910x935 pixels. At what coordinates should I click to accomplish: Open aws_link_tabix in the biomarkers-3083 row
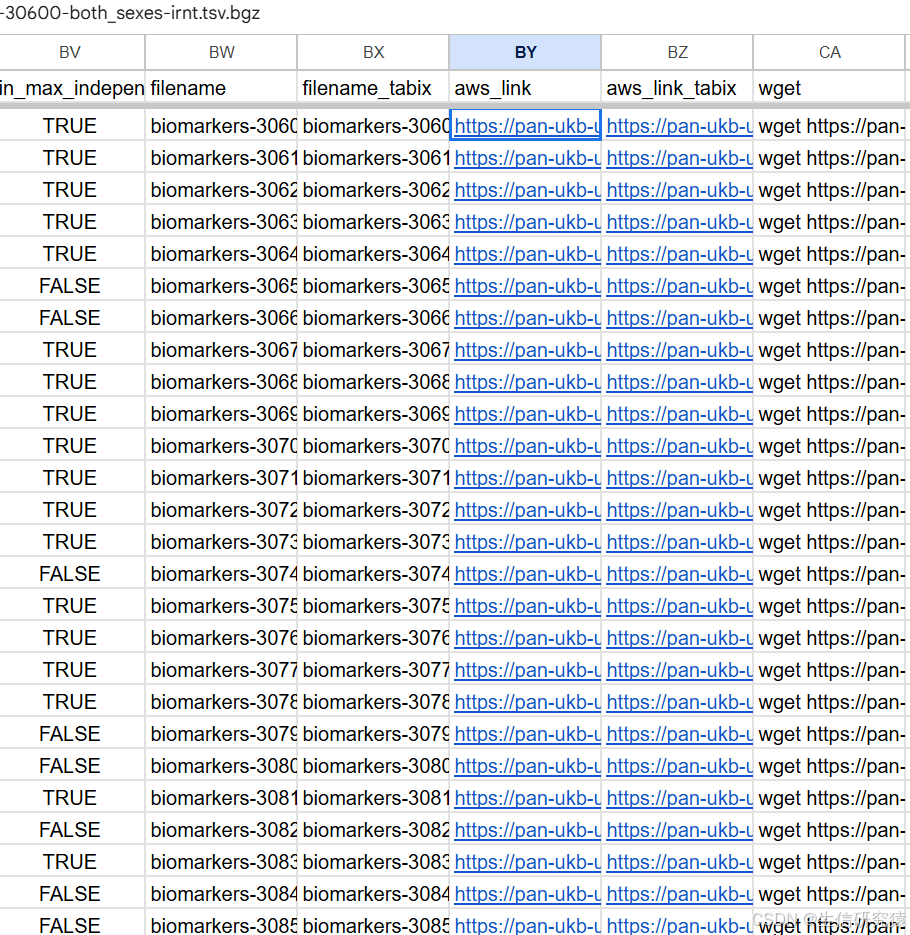pos(679,862)
